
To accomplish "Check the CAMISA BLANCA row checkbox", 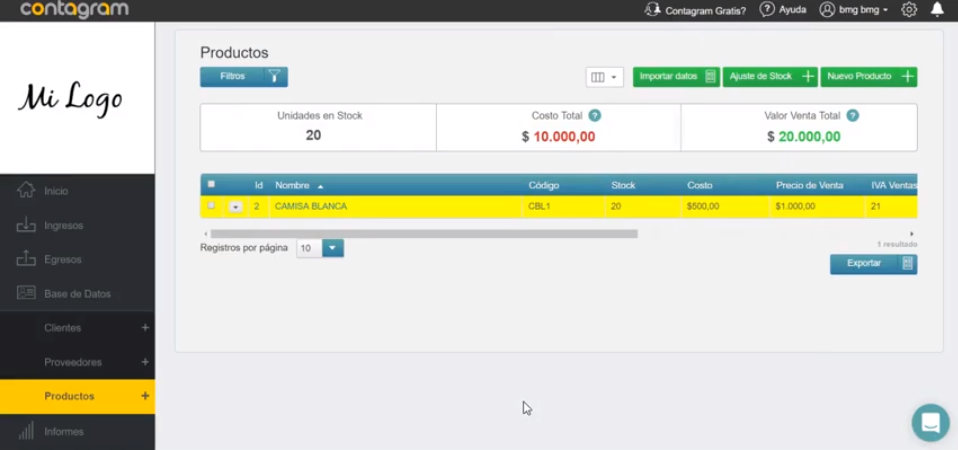I will (x=211, y=206).
